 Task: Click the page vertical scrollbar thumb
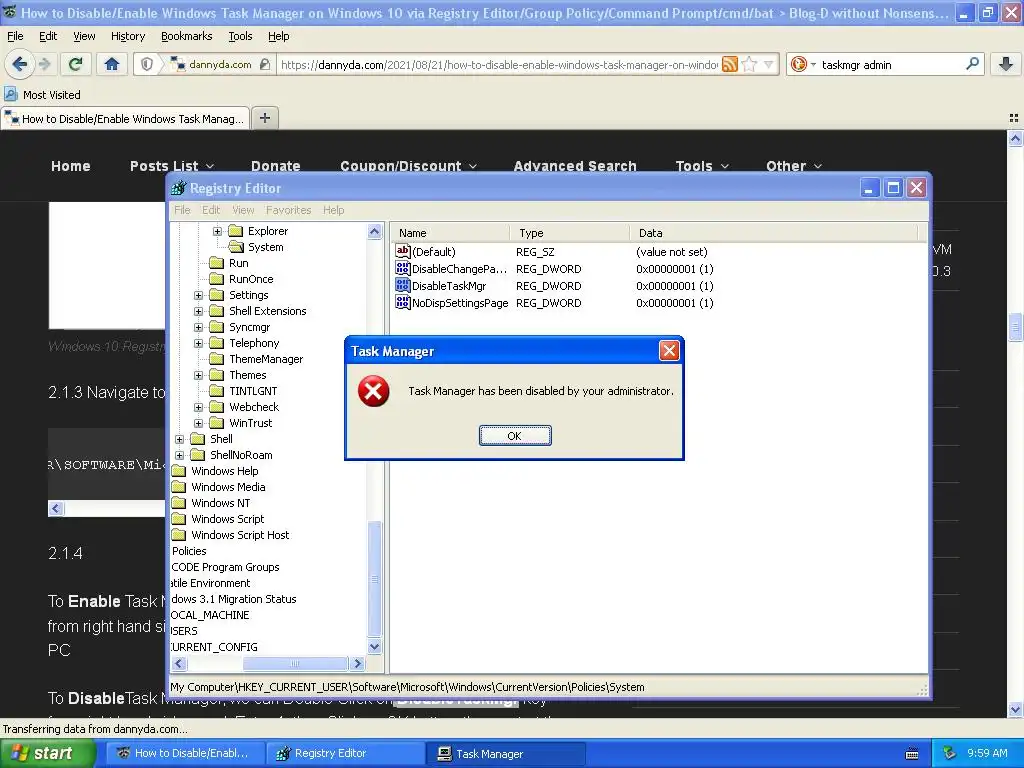pos(1015,327)
